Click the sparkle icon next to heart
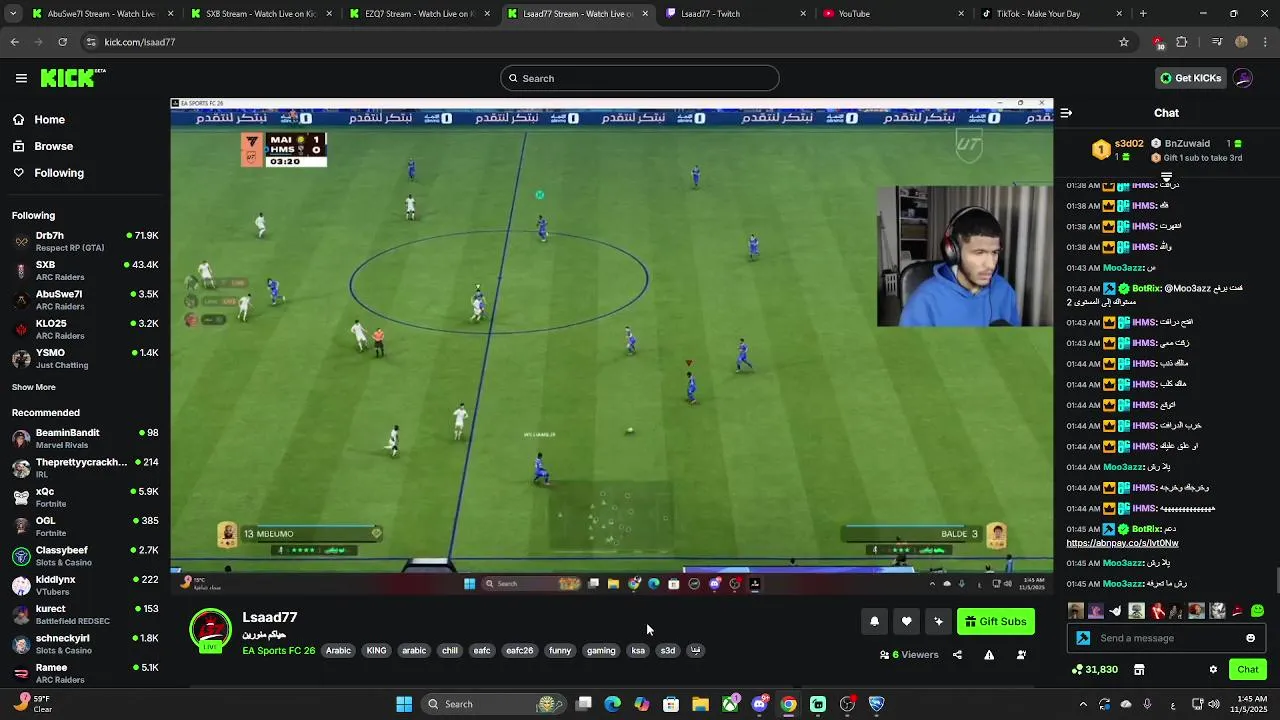This screenshot has width=1280, height=720. (x=938, y=621)
